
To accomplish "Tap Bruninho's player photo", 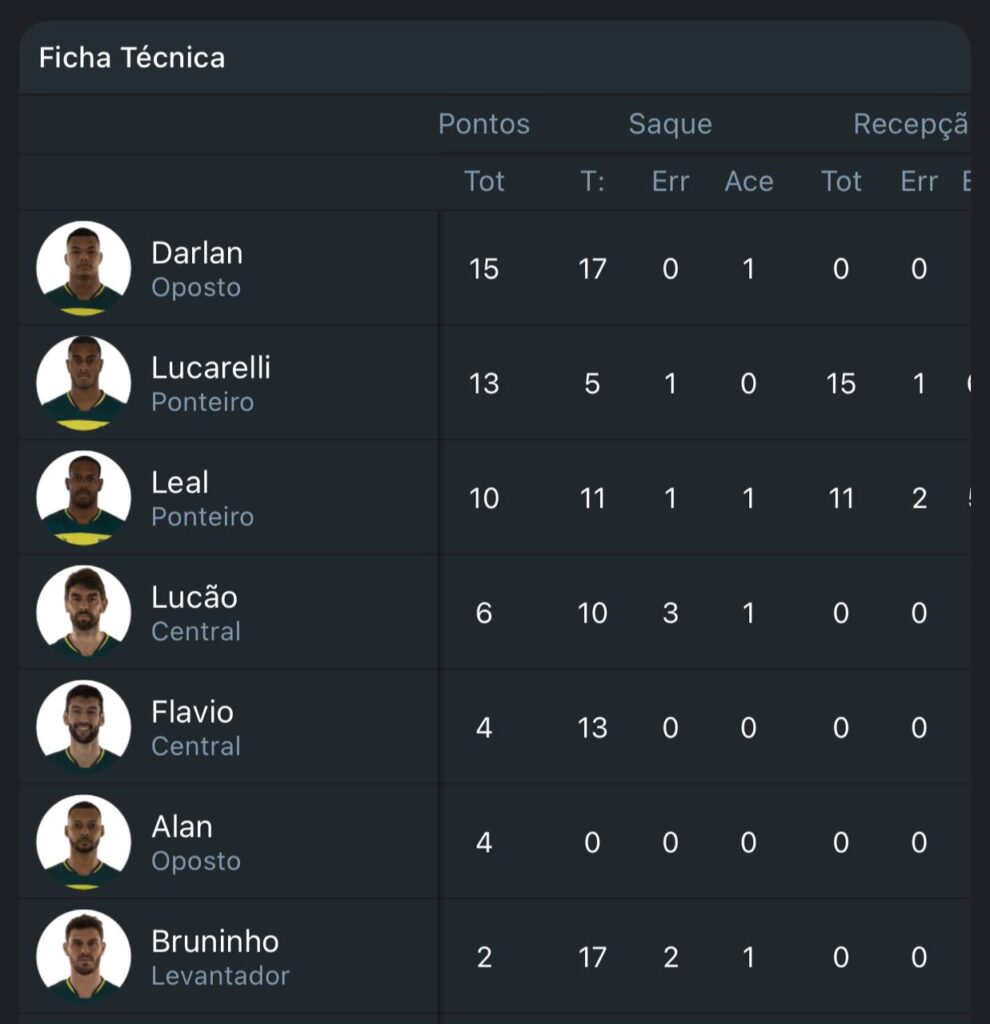I will click(84, 957).
